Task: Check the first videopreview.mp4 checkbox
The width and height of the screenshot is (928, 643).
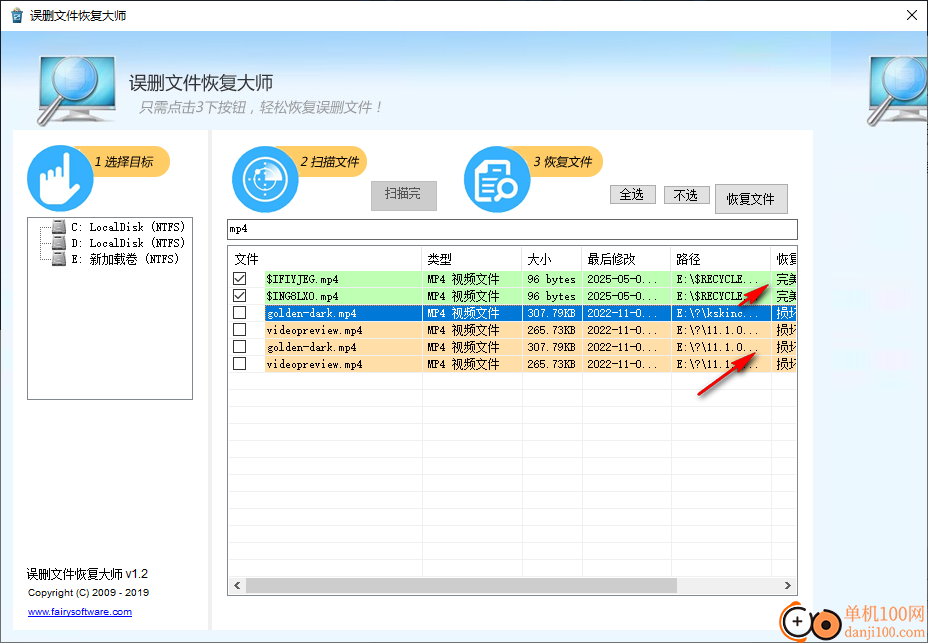Action: pyautogui.click(x=240, y=330)
